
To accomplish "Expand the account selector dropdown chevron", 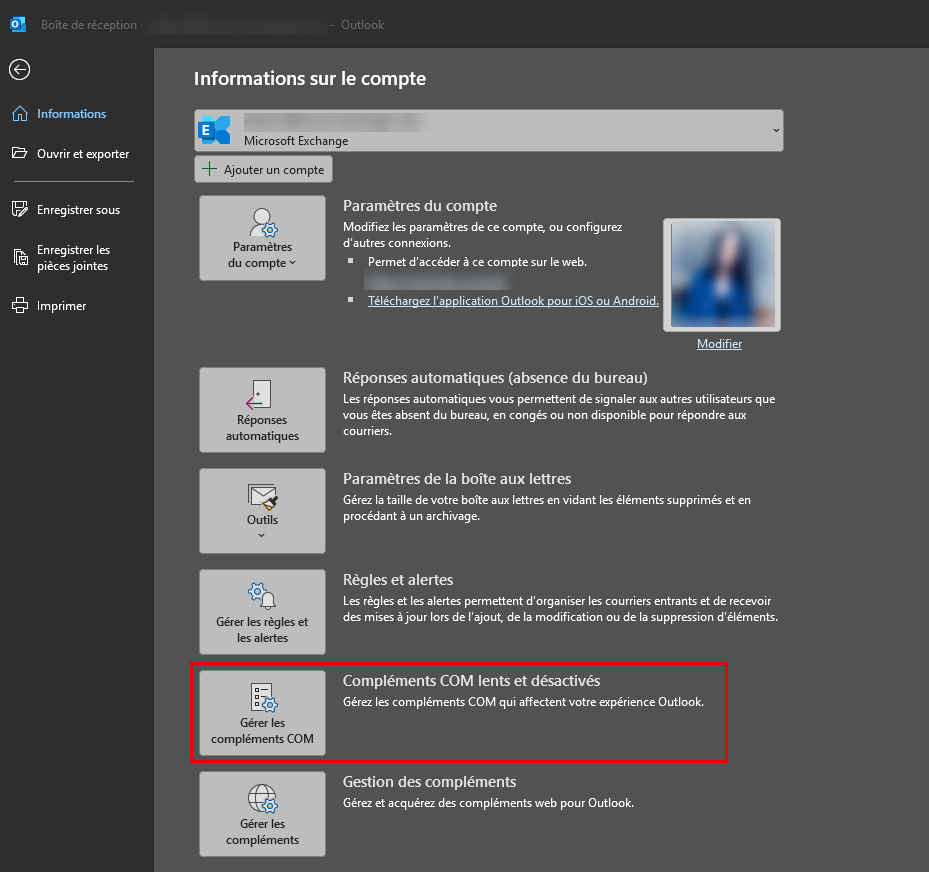I will click(x=776, y=130).
